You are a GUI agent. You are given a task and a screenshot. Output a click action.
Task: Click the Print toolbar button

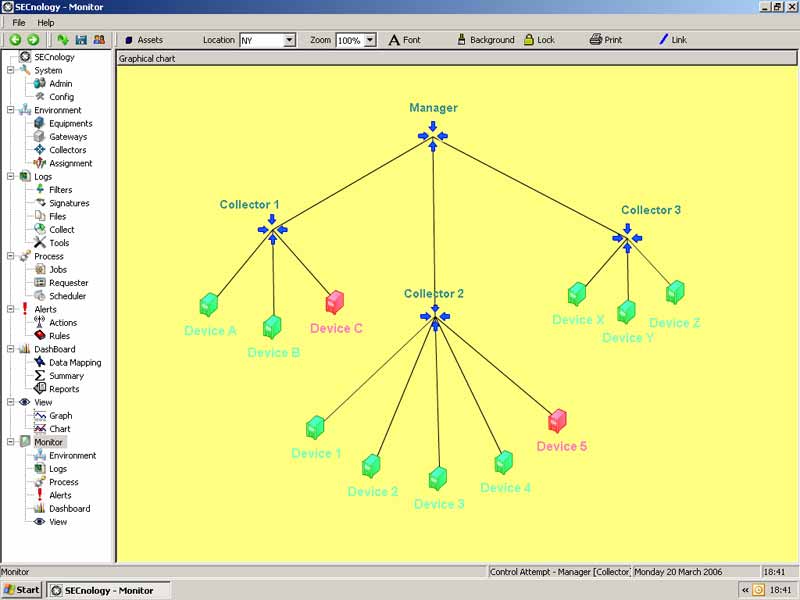tap(606, 40)
